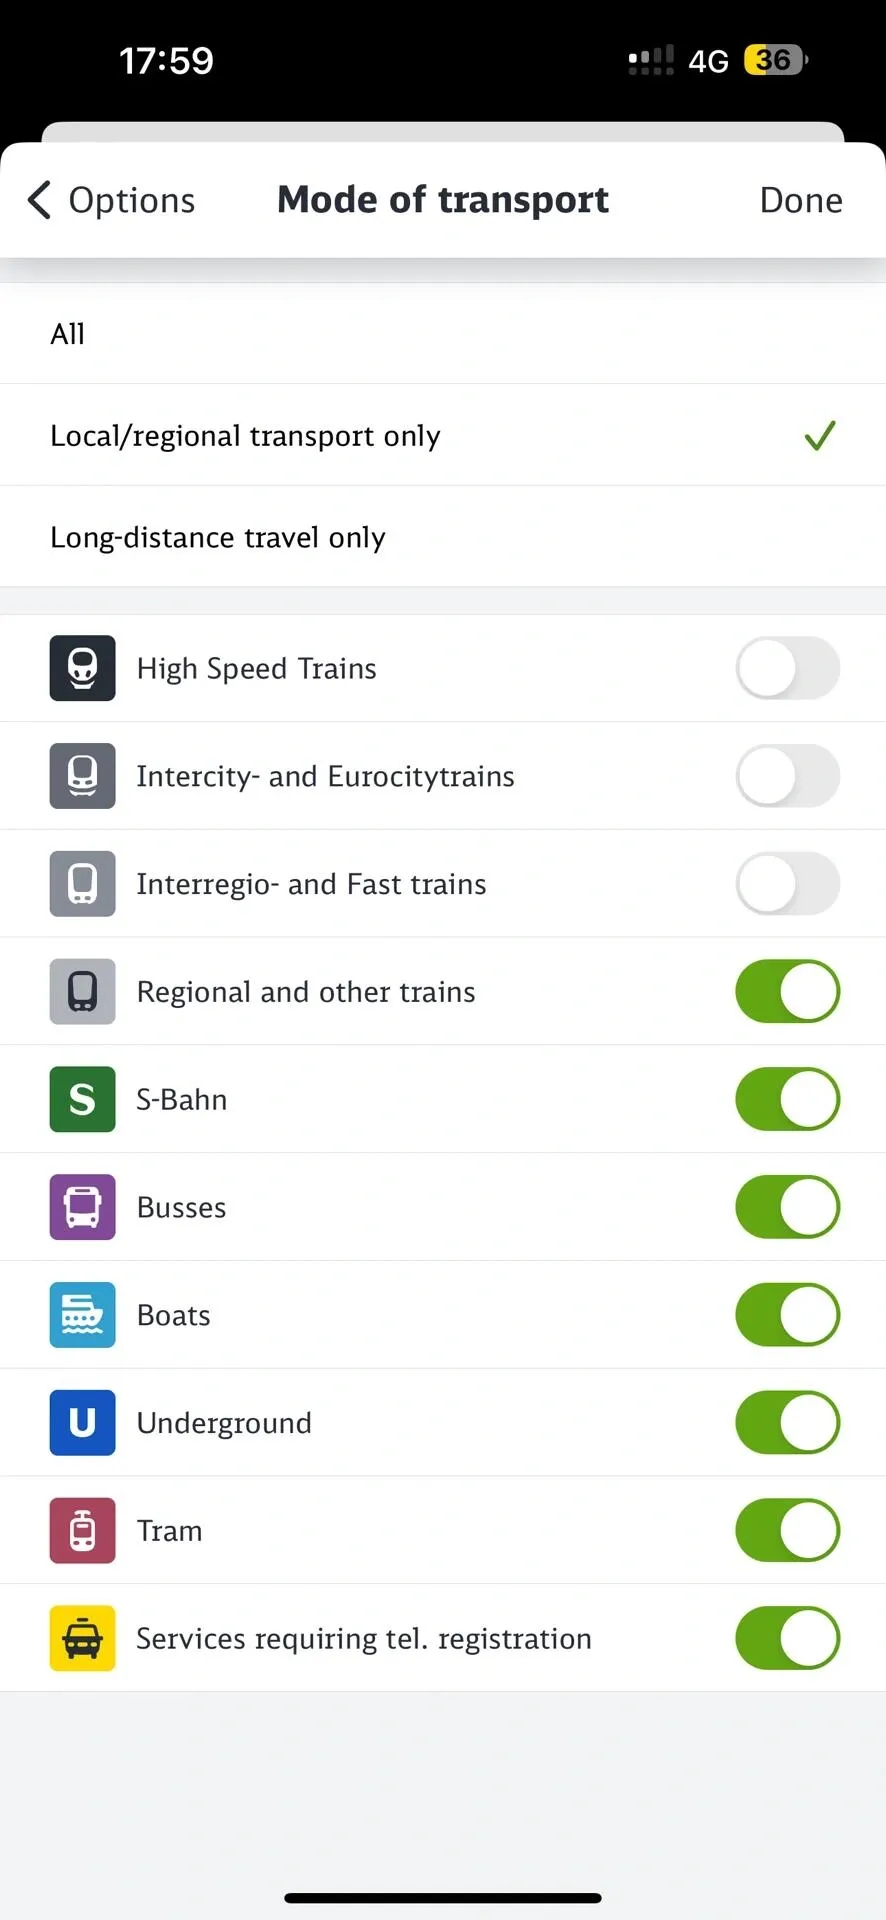886x1920 pixels.
Task: Turn on Interregio and Fast trains switch
Action: 787,884
